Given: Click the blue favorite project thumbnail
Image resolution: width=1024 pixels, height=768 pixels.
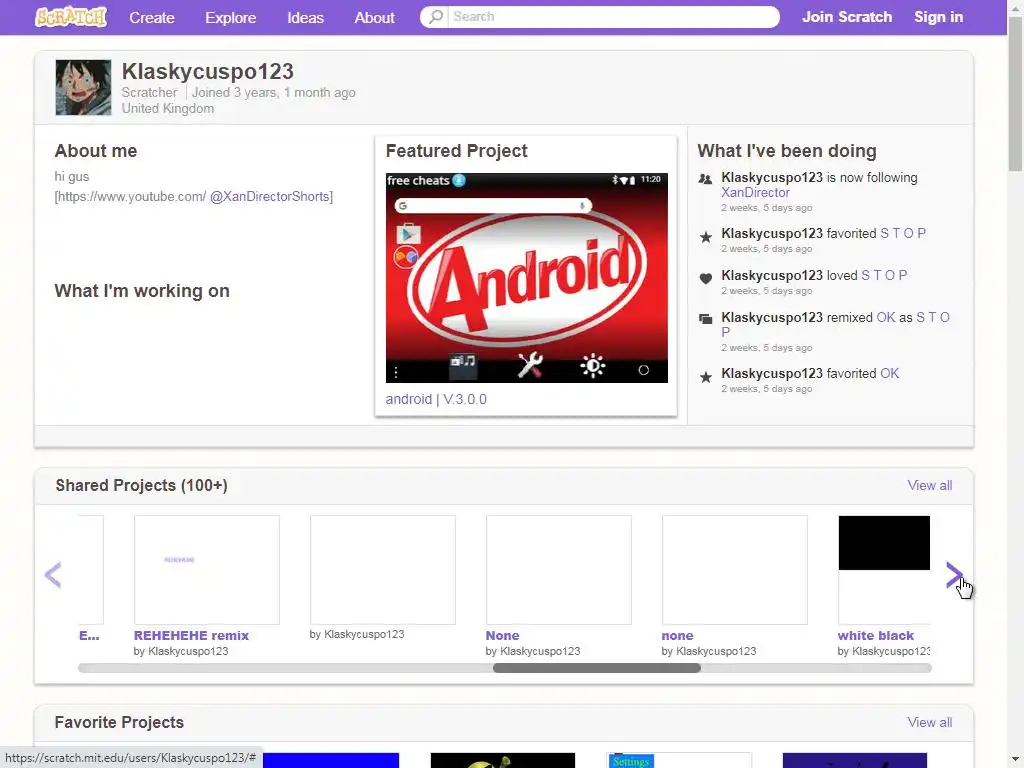Looking at the screenshot, I should [330, 760].
